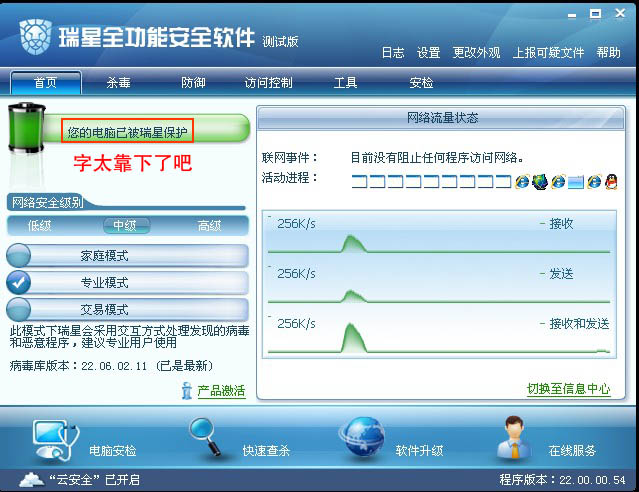The image size is (639, 492).
Task: Set network security level to 高级
Action: [x=209, y=225]
